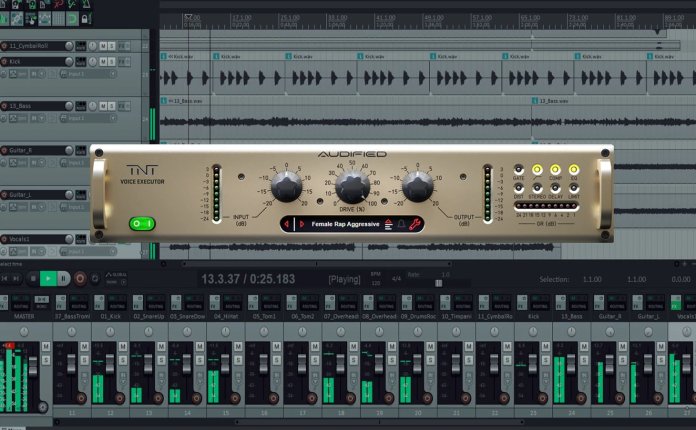Arm the Vocals1 track for recording
This screenshot has width=696, height=430.
click(4, 239)
